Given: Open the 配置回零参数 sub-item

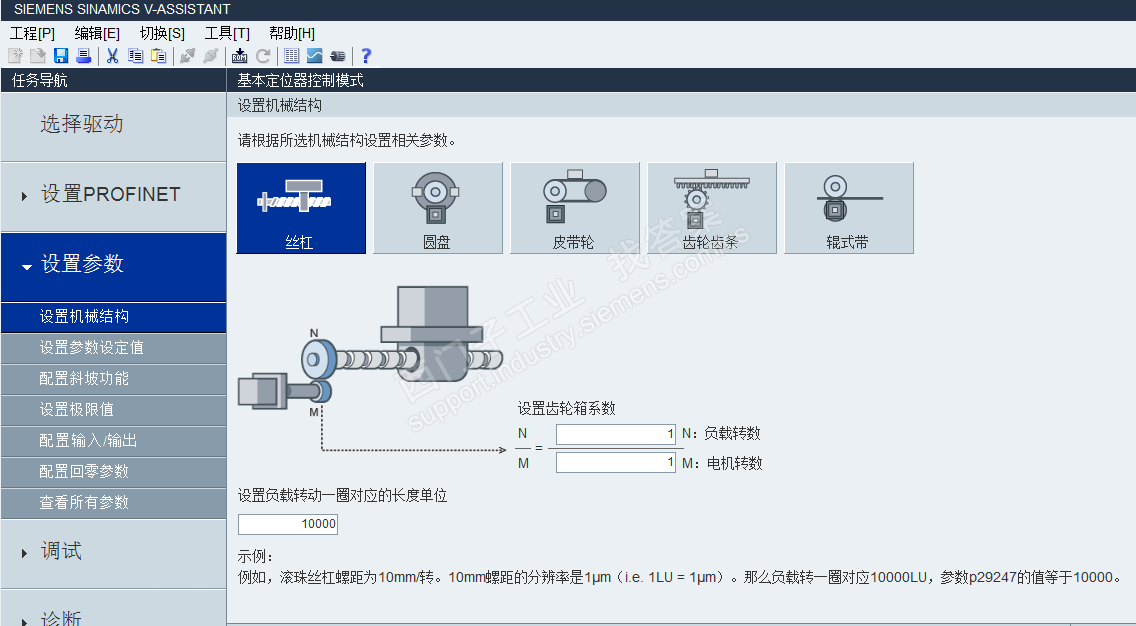Looking at the screenshot, I should (114, 472).
